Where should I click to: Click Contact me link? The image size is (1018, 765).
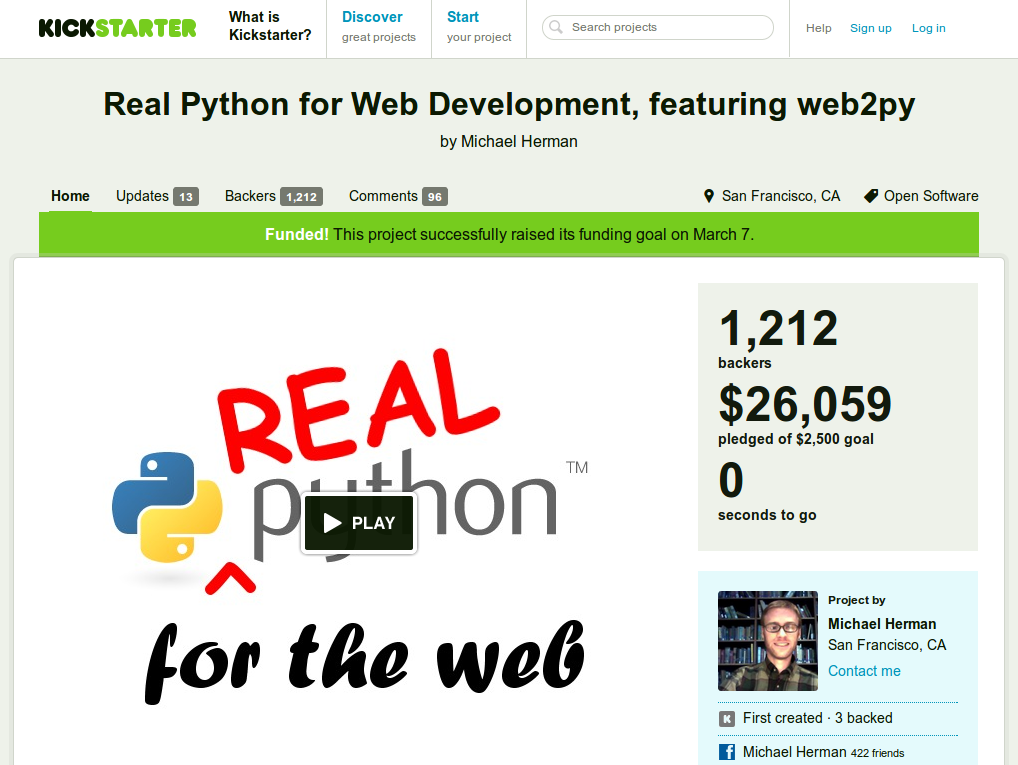[864, 671]
